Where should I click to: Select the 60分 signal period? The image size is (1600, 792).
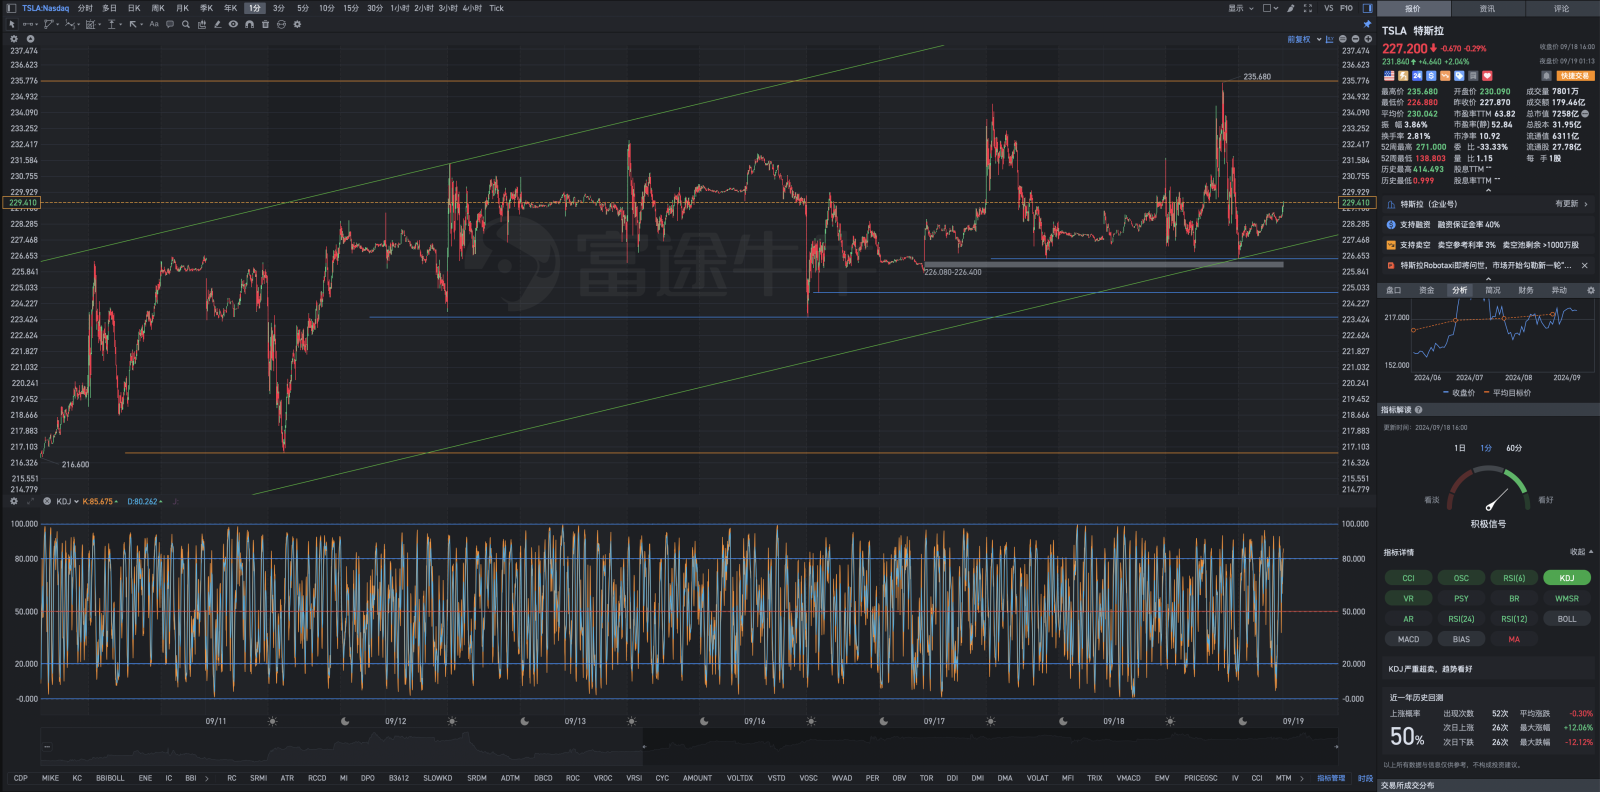tap(1514, 448)
